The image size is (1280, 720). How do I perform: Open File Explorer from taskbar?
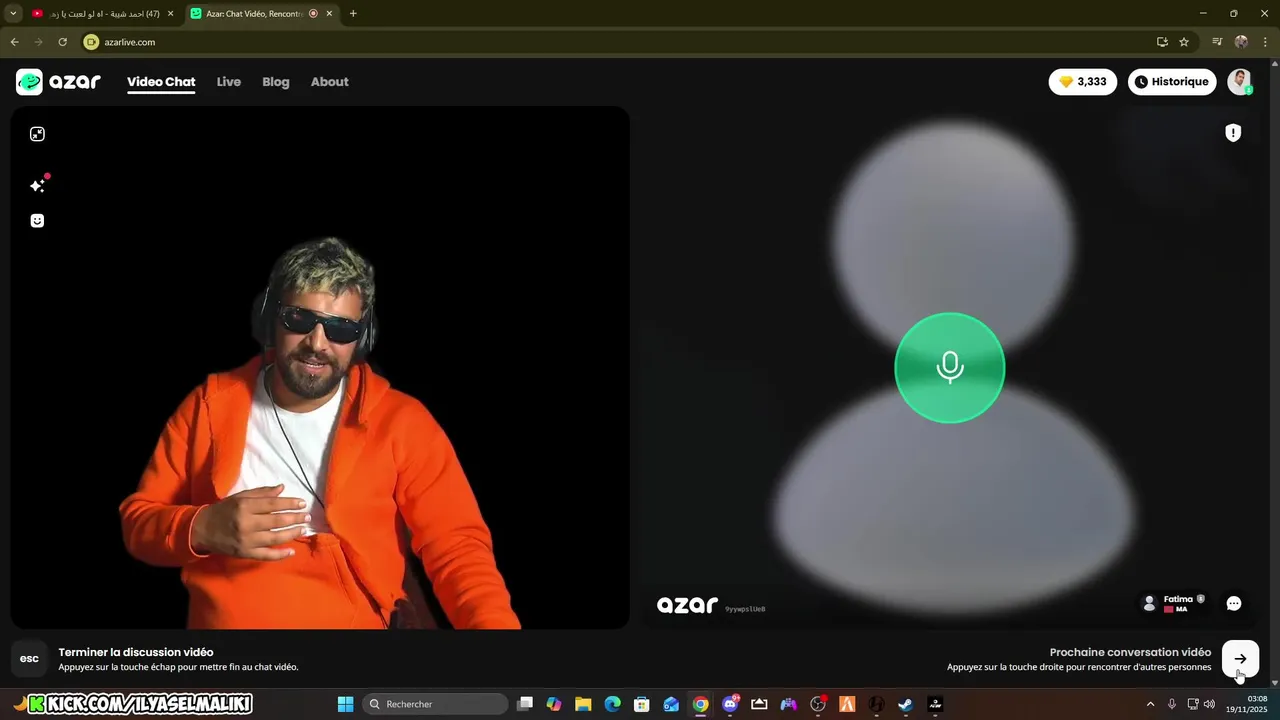pyautogui.click(x=583, y=704)
